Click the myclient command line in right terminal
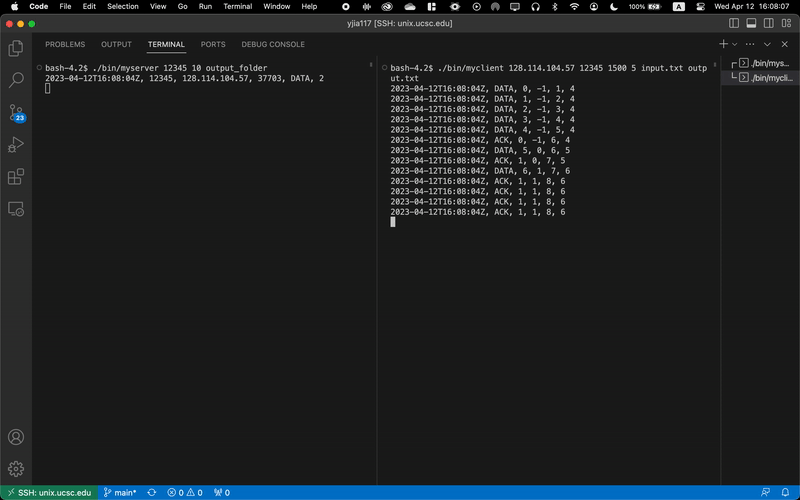 [548, 73]
